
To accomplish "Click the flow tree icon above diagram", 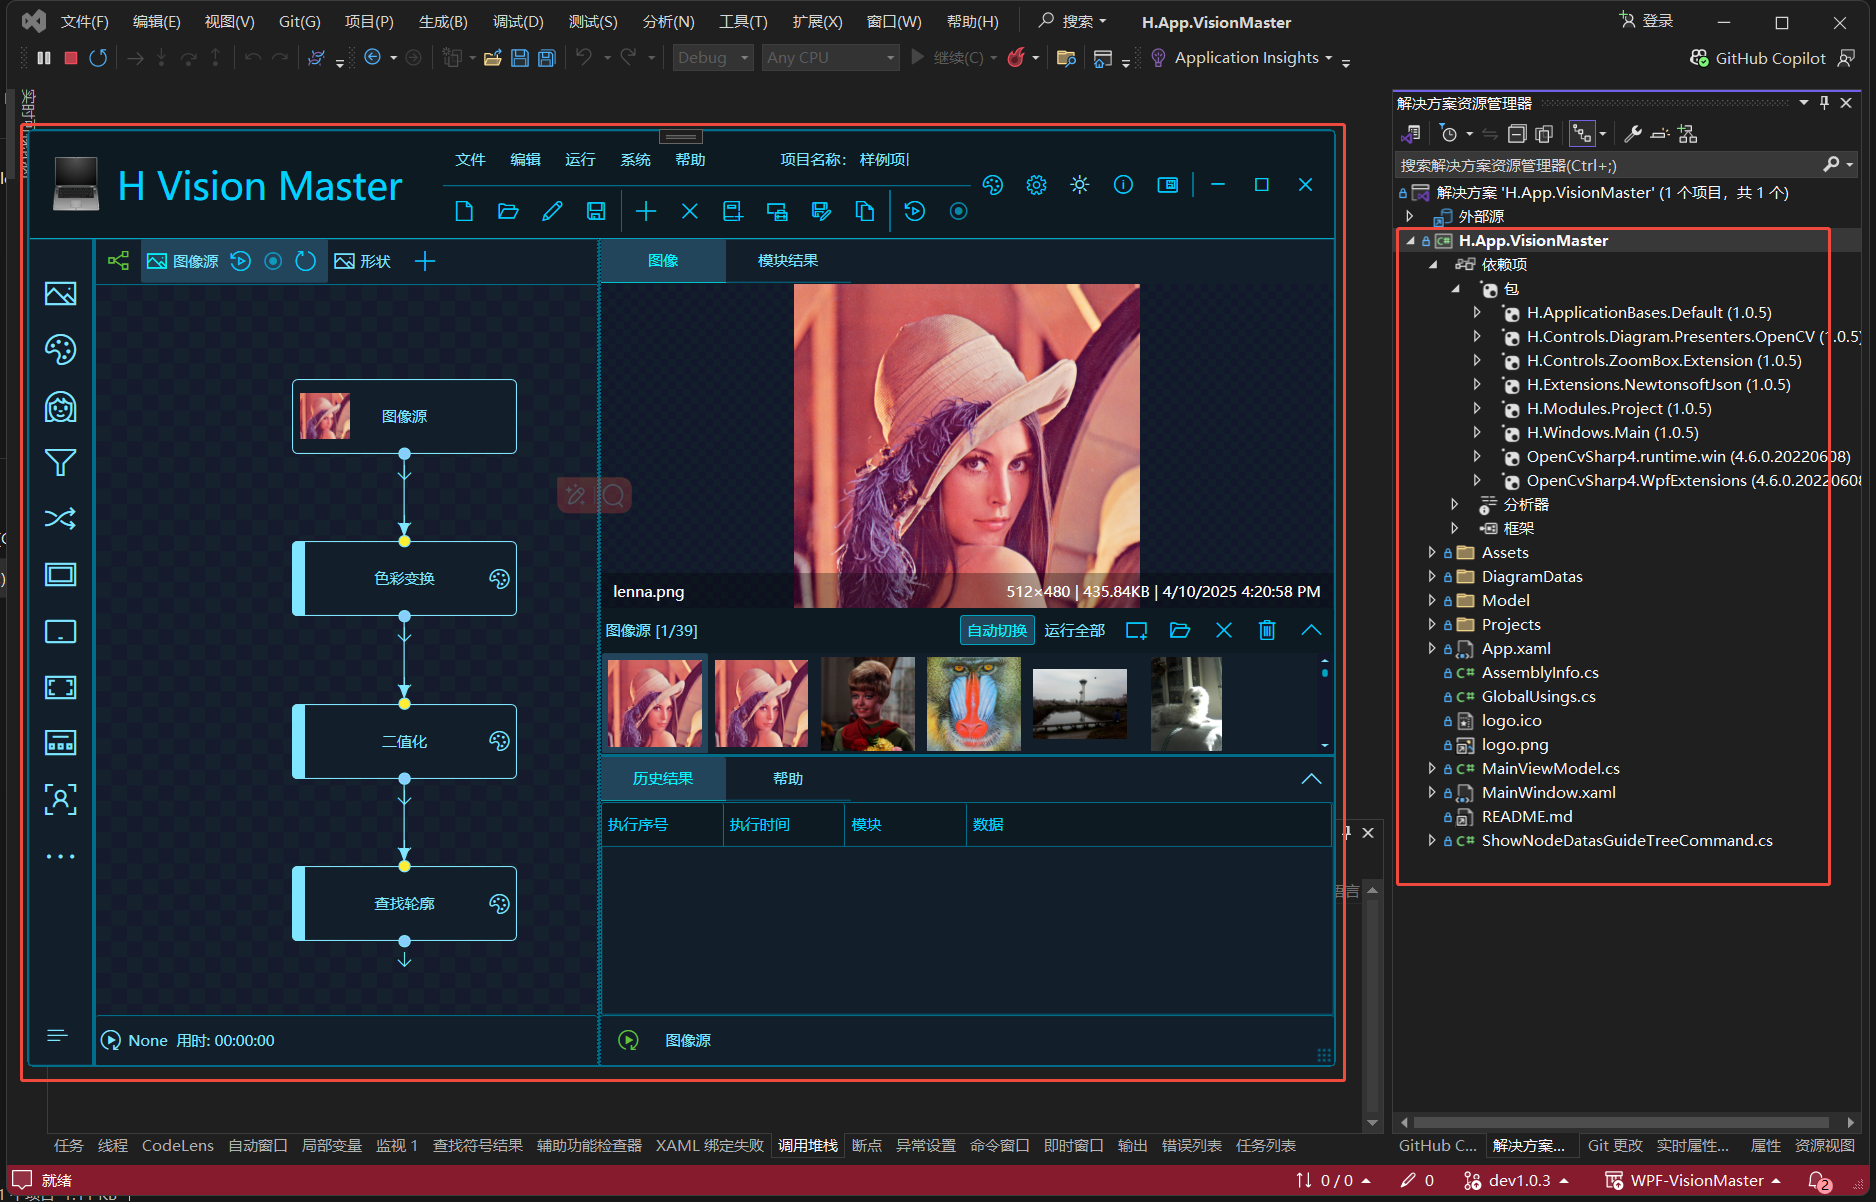I will 119,261.
